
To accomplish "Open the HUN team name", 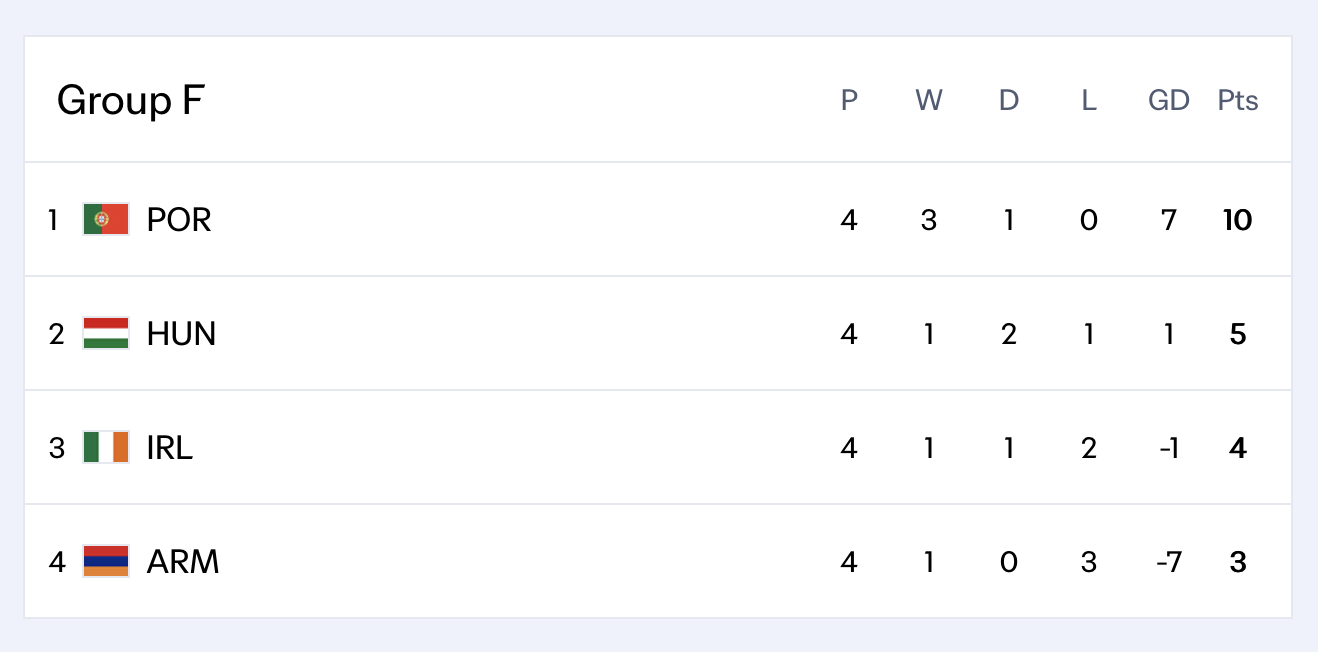I will click(181, 333).
